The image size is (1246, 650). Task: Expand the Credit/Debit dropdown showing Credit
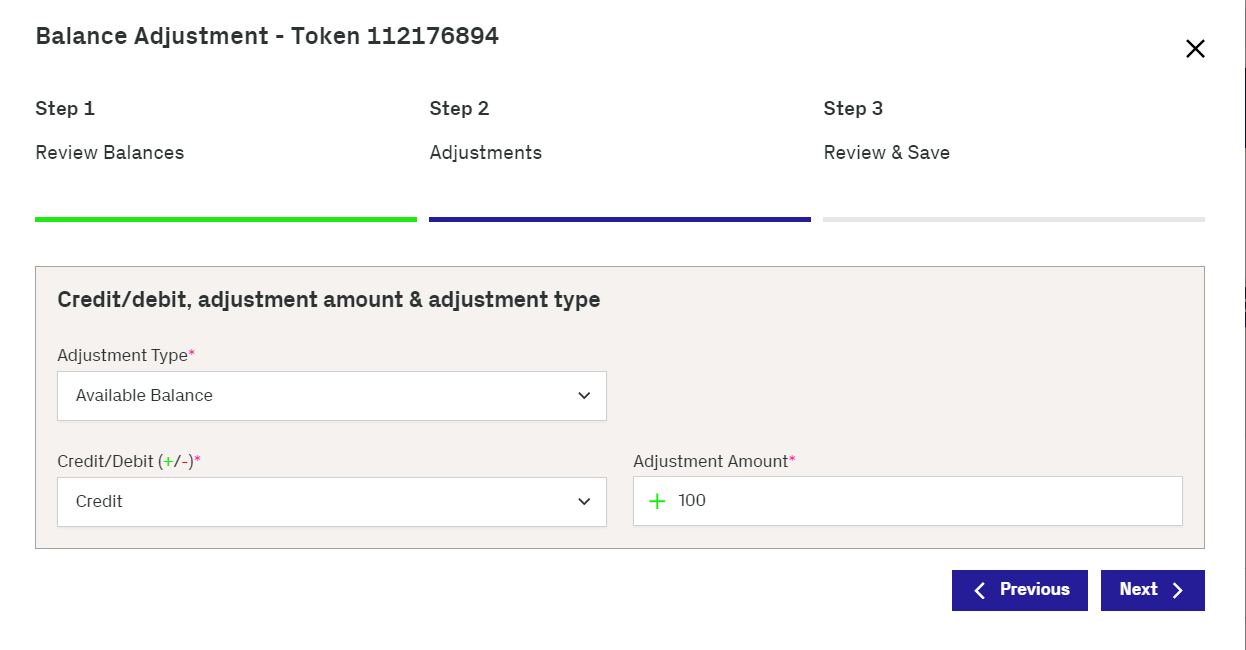click(332, 502)
